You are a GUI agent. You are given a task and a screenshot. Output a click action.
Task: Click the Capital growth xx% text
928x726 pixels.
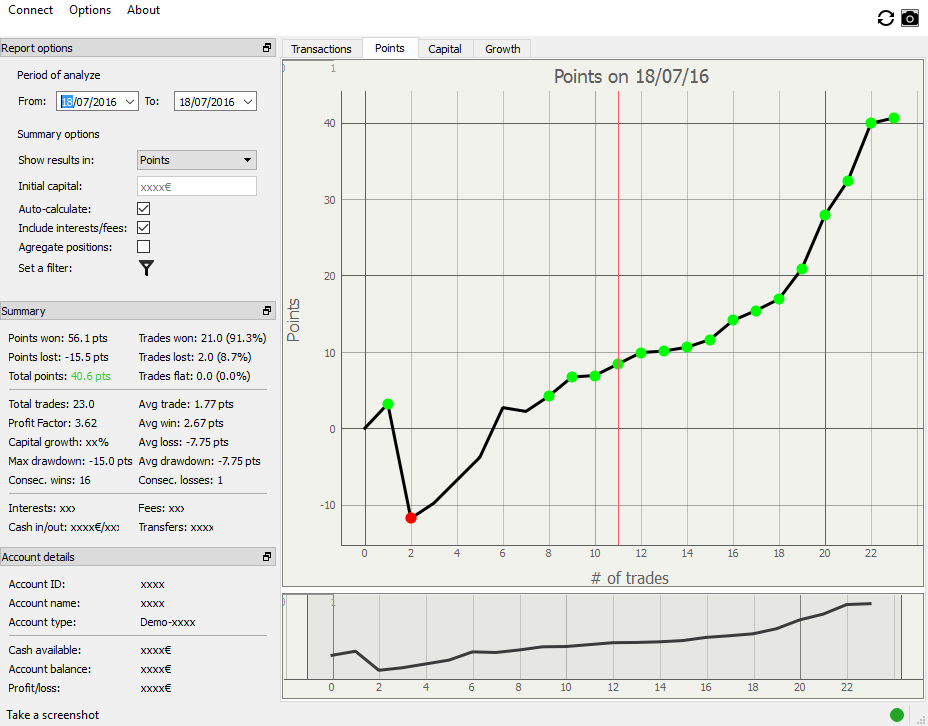pos(59,442)
